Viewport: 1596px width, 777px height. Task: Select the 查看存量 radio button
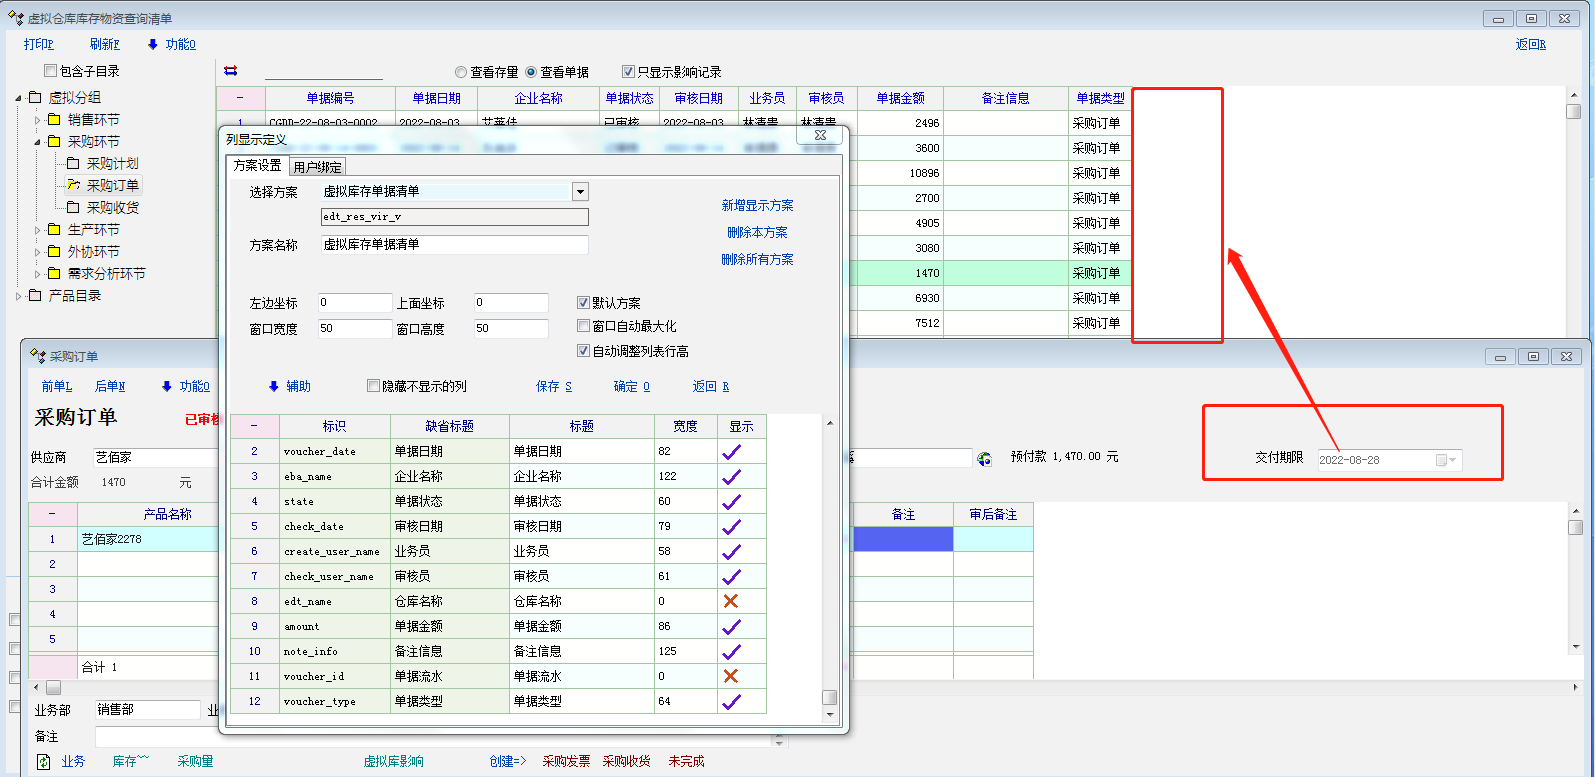(x=461, y=72)
